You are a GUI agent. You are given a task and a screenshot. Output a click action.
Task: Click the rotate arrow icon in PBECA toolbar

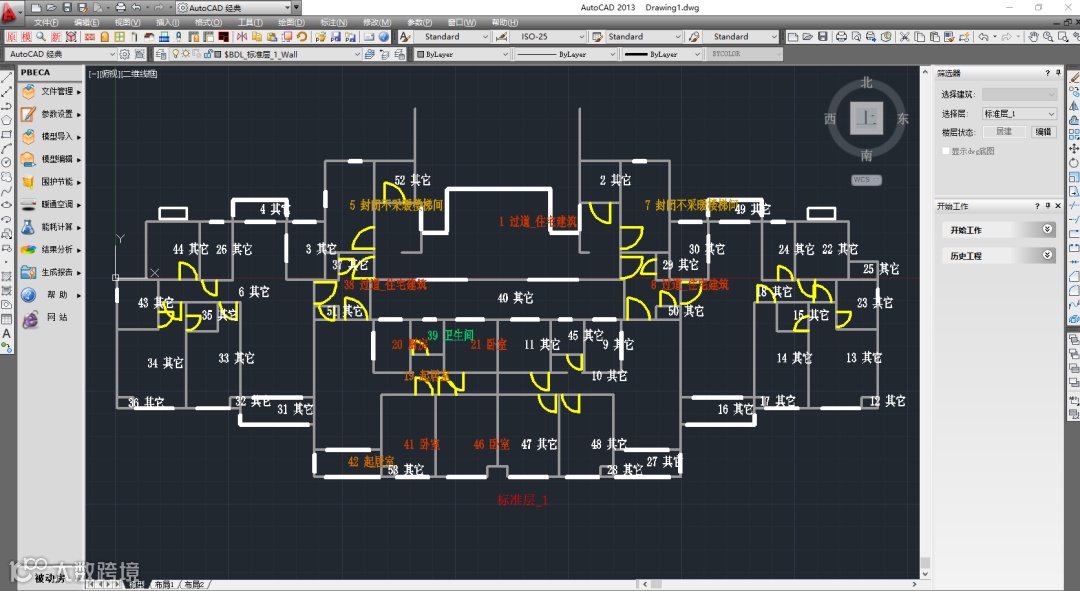[x=302, y=37]
